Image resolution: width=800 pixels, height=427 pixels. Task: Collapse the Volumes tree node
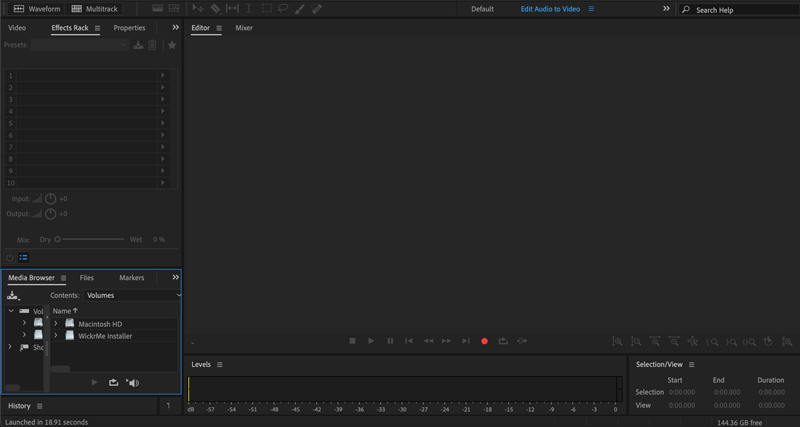pyautogui.click(x=11, y=311)
